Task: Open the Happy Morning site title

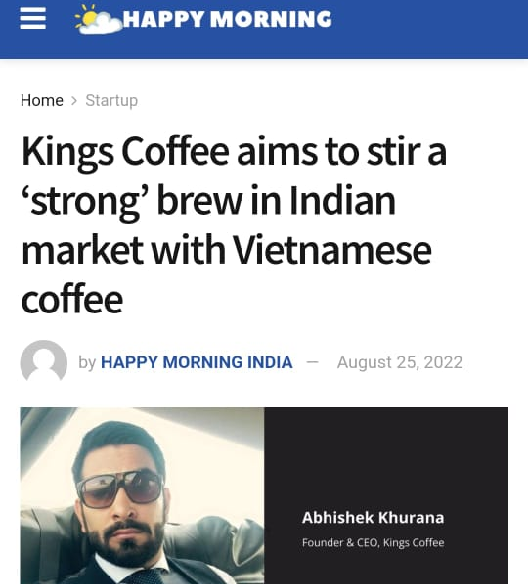Action: (x=227, y=19)
